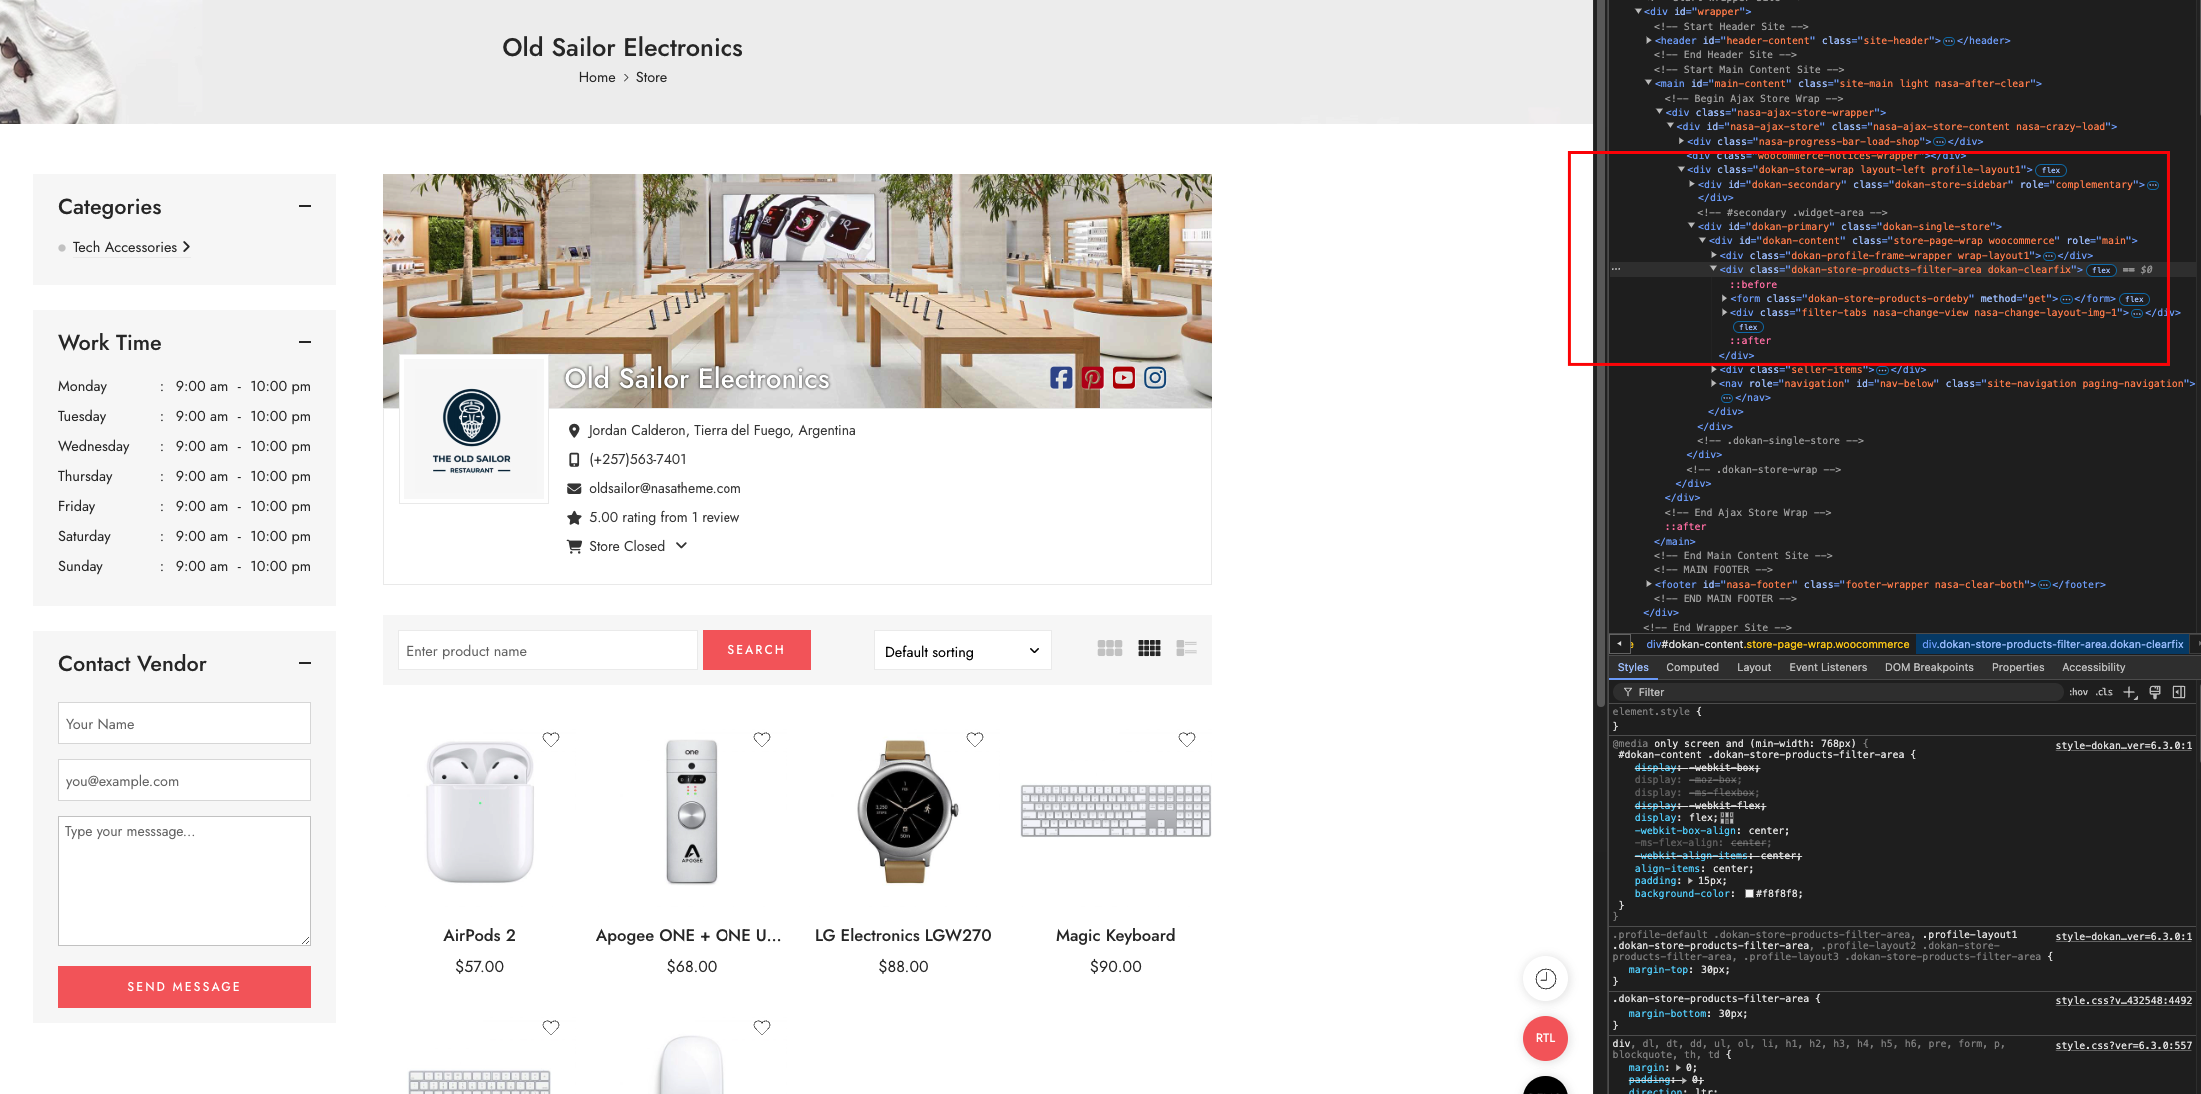Screen dimensions: 2201x1094
Task: Click the red SEARCH button
Action: coord(756,650)
